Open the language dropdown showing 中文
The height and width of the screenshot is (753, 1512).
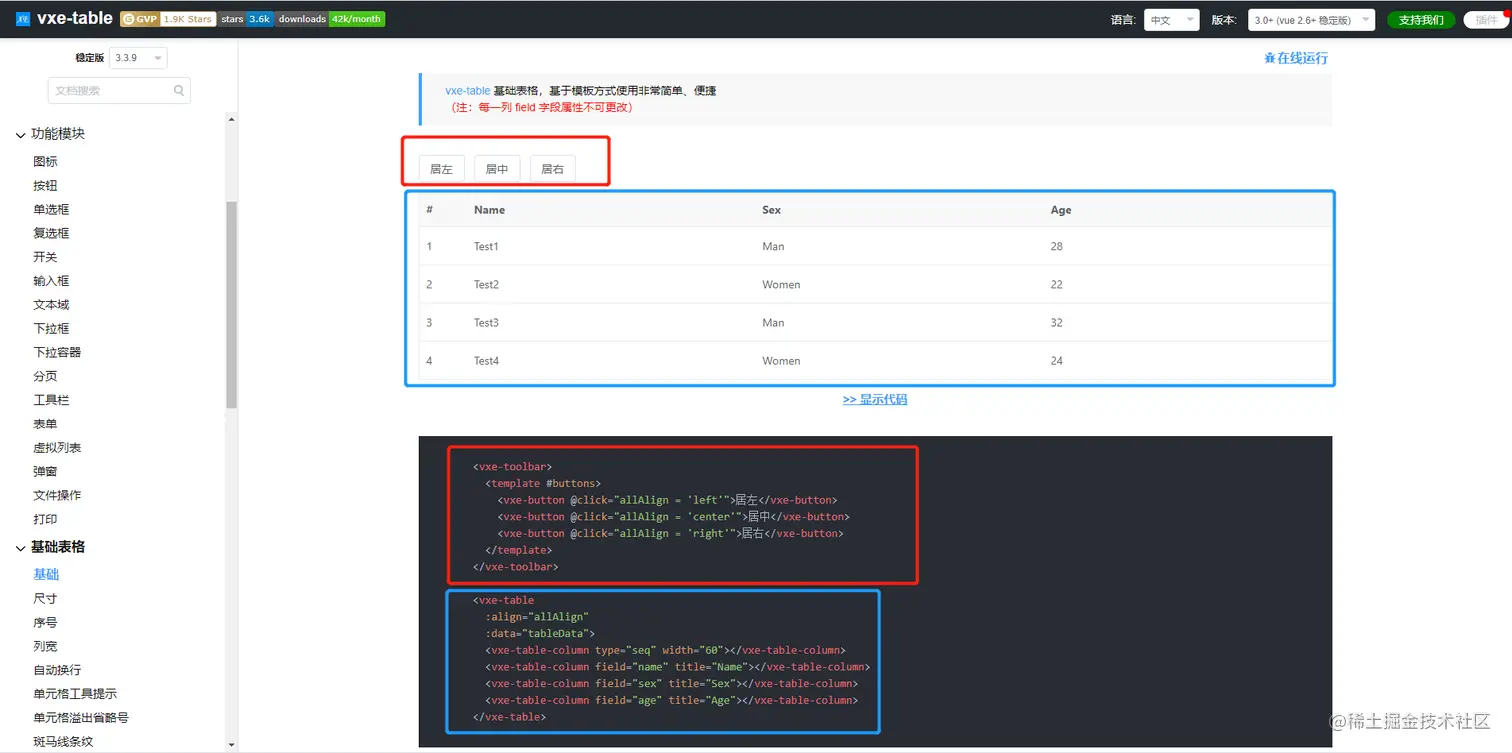[x=1171, y=20]
